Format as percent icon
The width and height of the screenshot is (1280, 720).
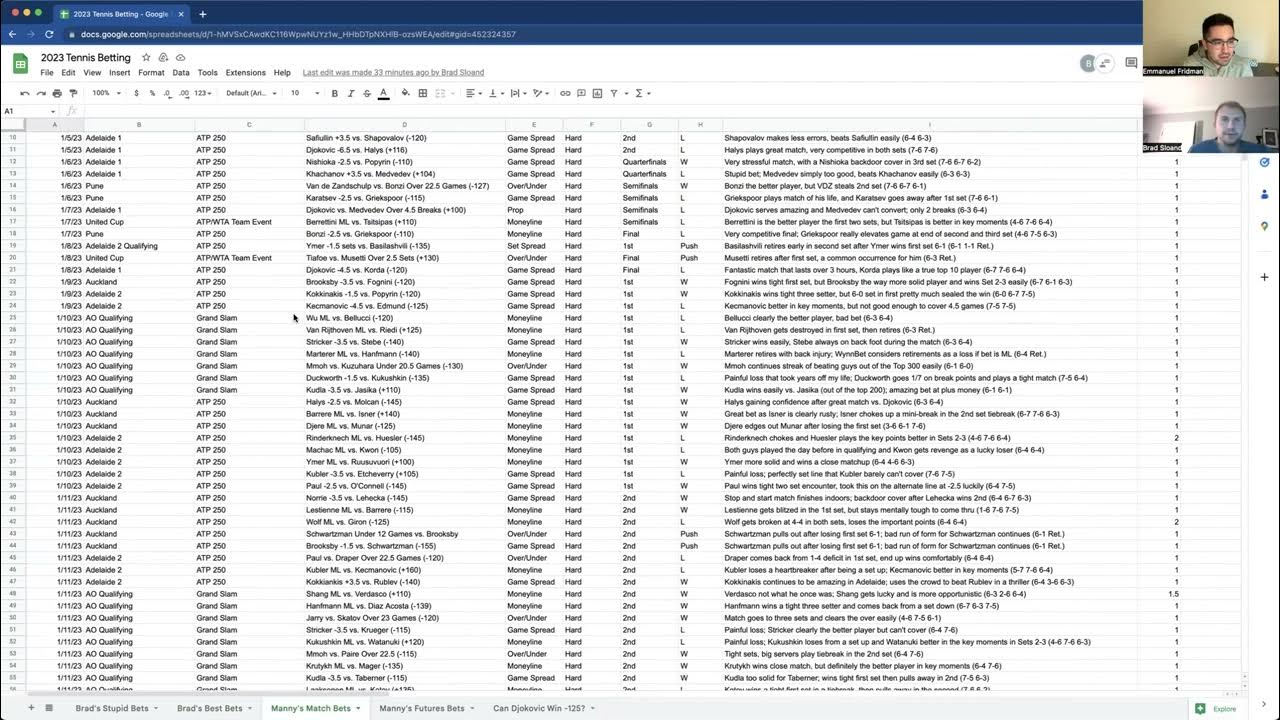point(152,93)
